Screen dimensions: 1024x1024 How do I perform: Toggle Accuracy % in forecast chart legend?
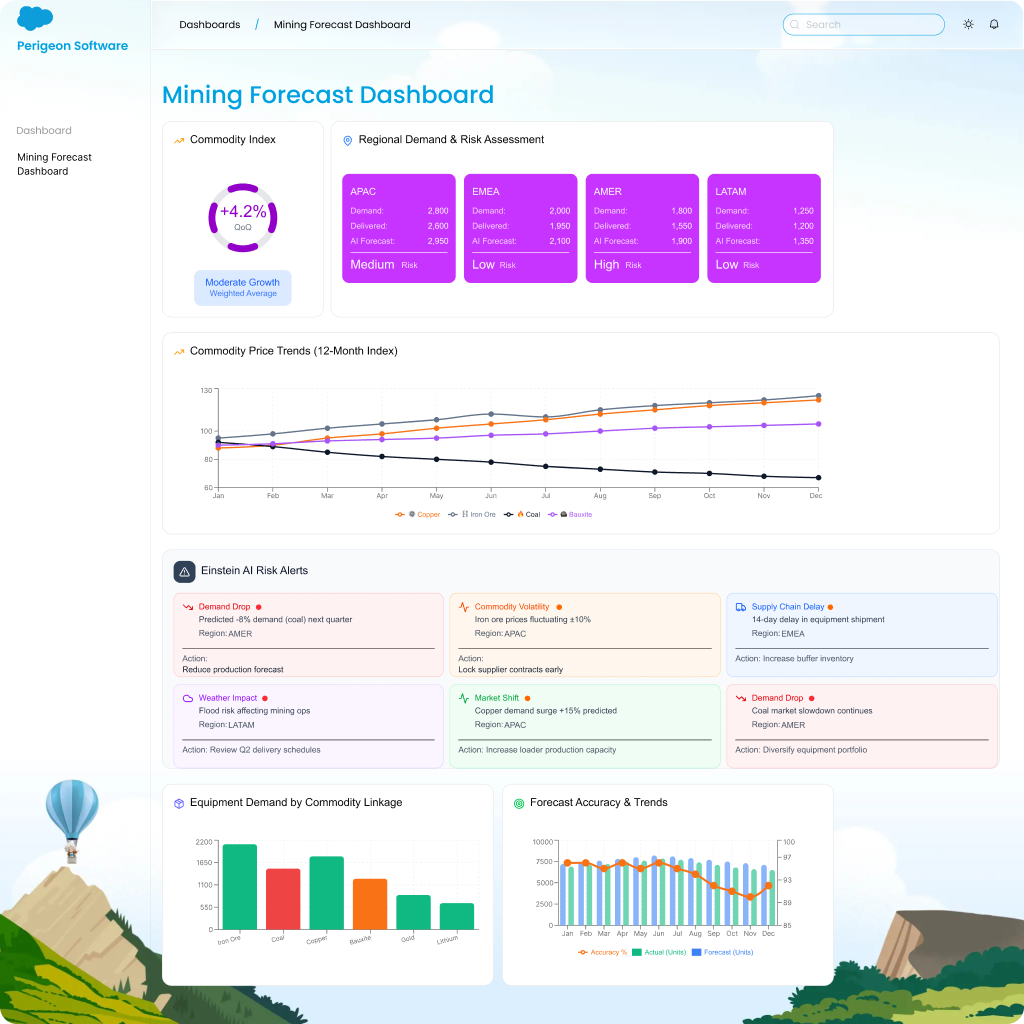coord(603,952)
